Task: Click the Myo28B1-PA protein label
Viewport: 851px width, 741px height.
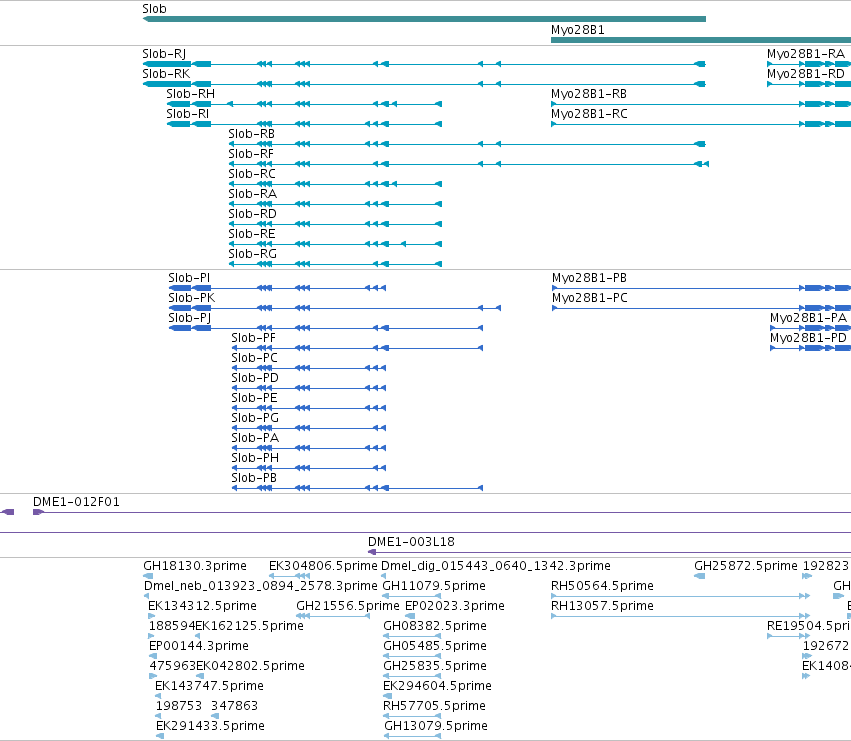Action: 809,318
